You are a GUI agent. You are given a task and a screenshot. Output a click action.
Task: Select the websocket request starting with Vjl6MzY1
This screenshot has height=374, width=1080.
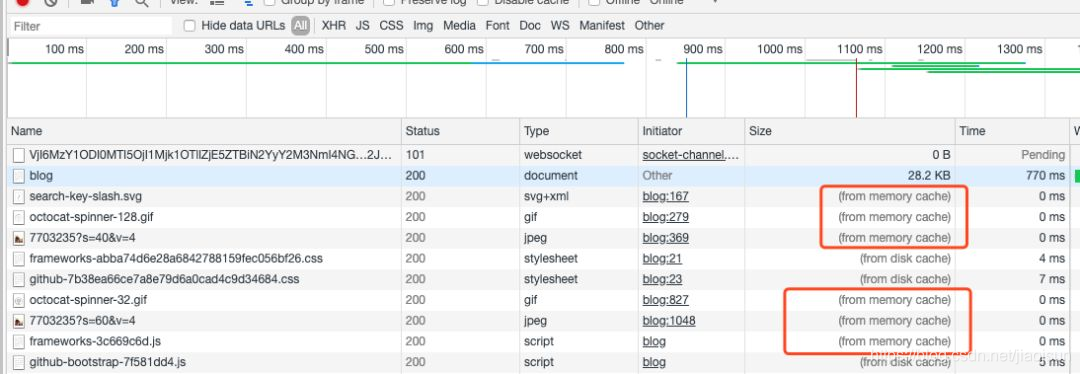pyautogui.click(x=211, y=155)
